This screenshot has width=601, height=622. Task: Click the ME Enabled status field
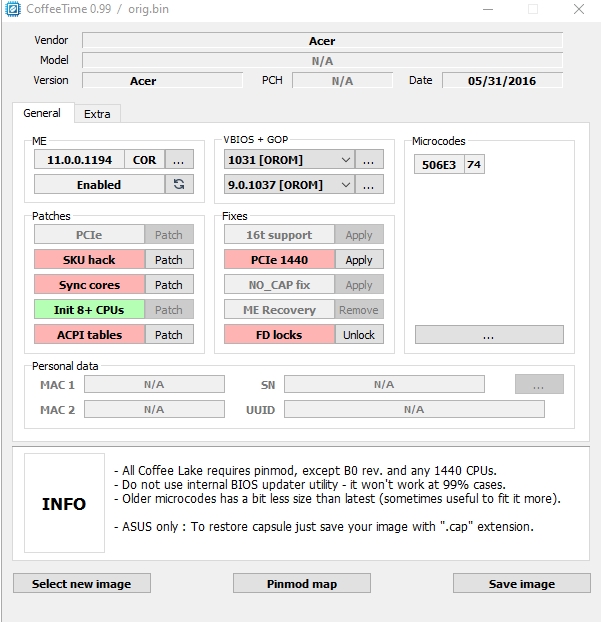[x=99, y=184]
